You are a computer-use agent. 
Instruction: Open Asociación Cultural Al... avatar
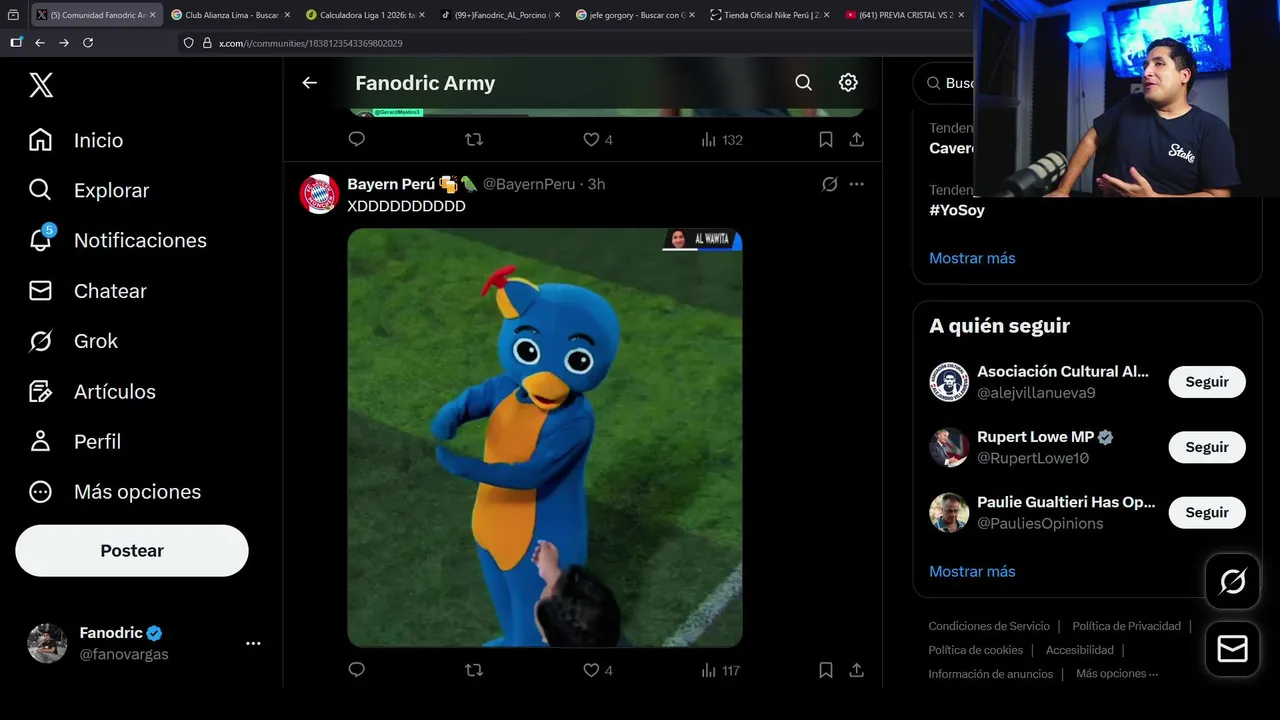coord(949,382)
